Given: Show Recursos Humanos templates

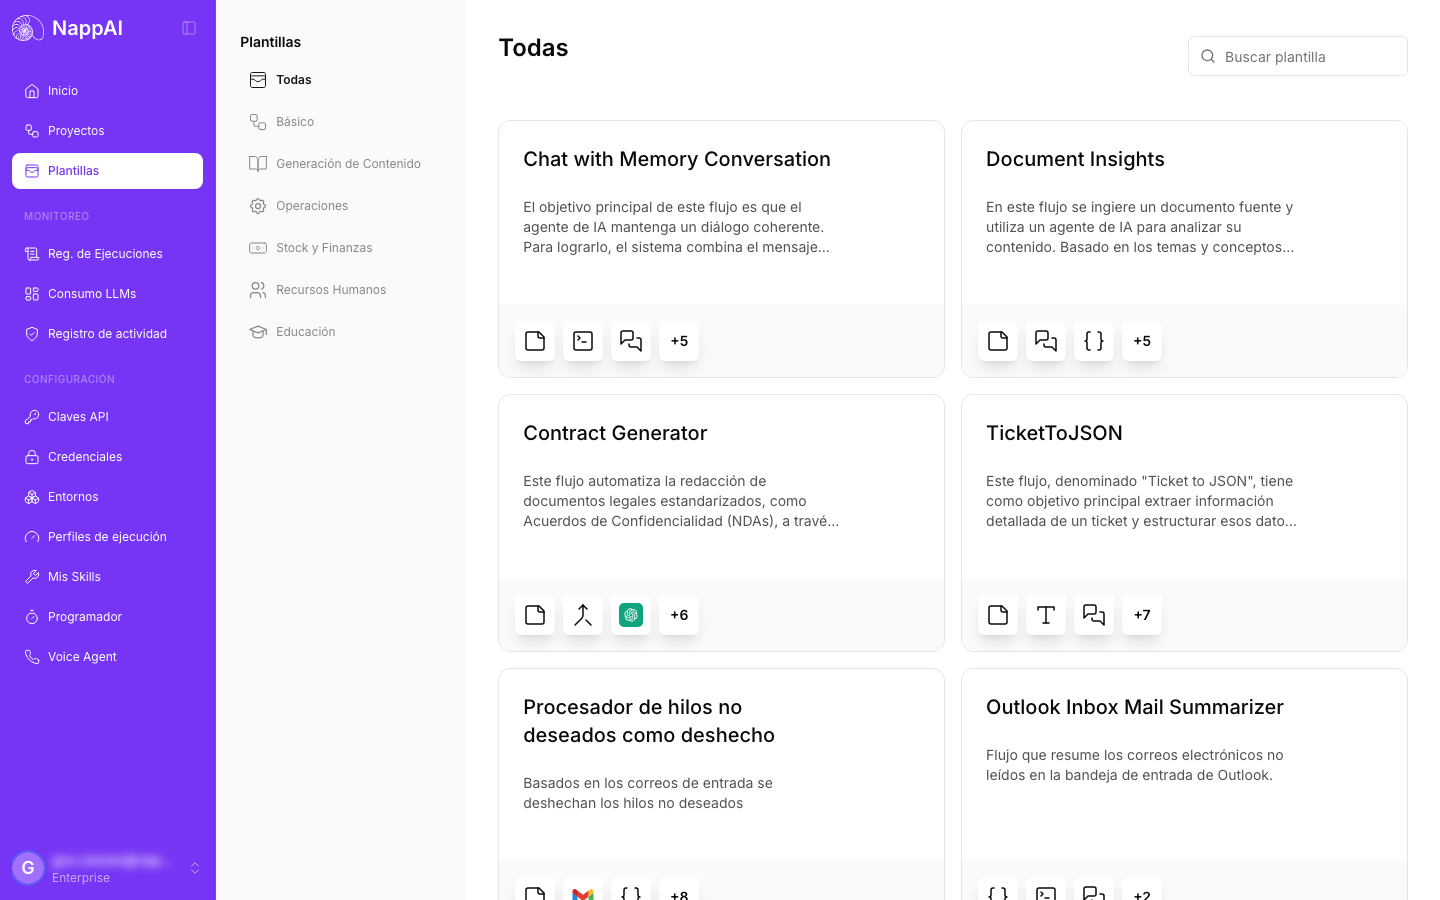Looking at the screenshot, I should 341,290.
